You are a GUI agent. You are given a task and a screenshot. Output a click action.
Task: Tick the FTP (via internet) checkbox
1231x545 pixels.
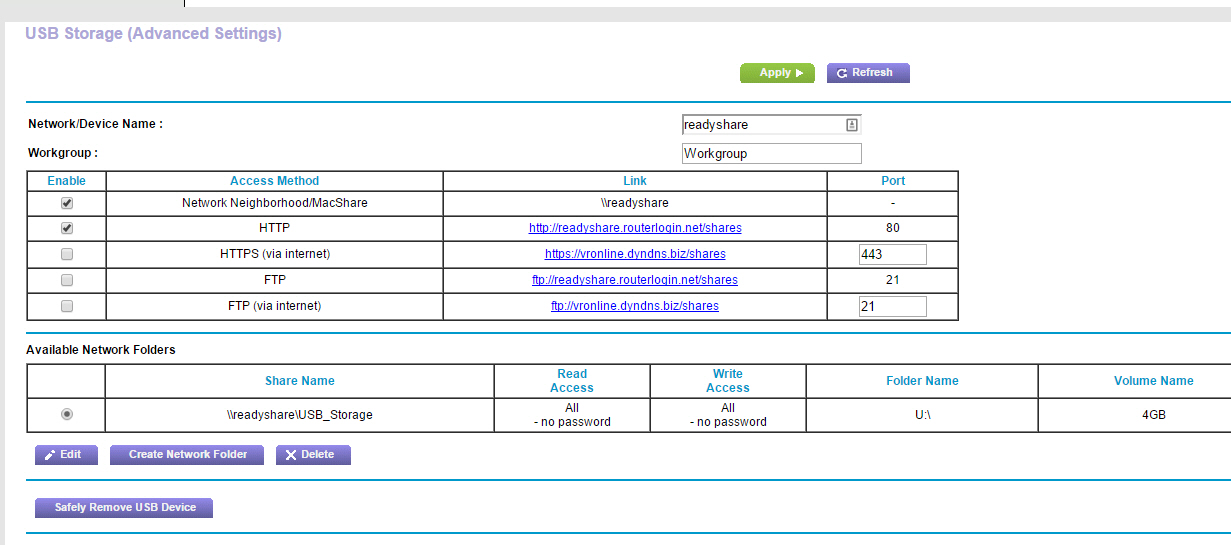pyautogui.click(x=67, y=306)
